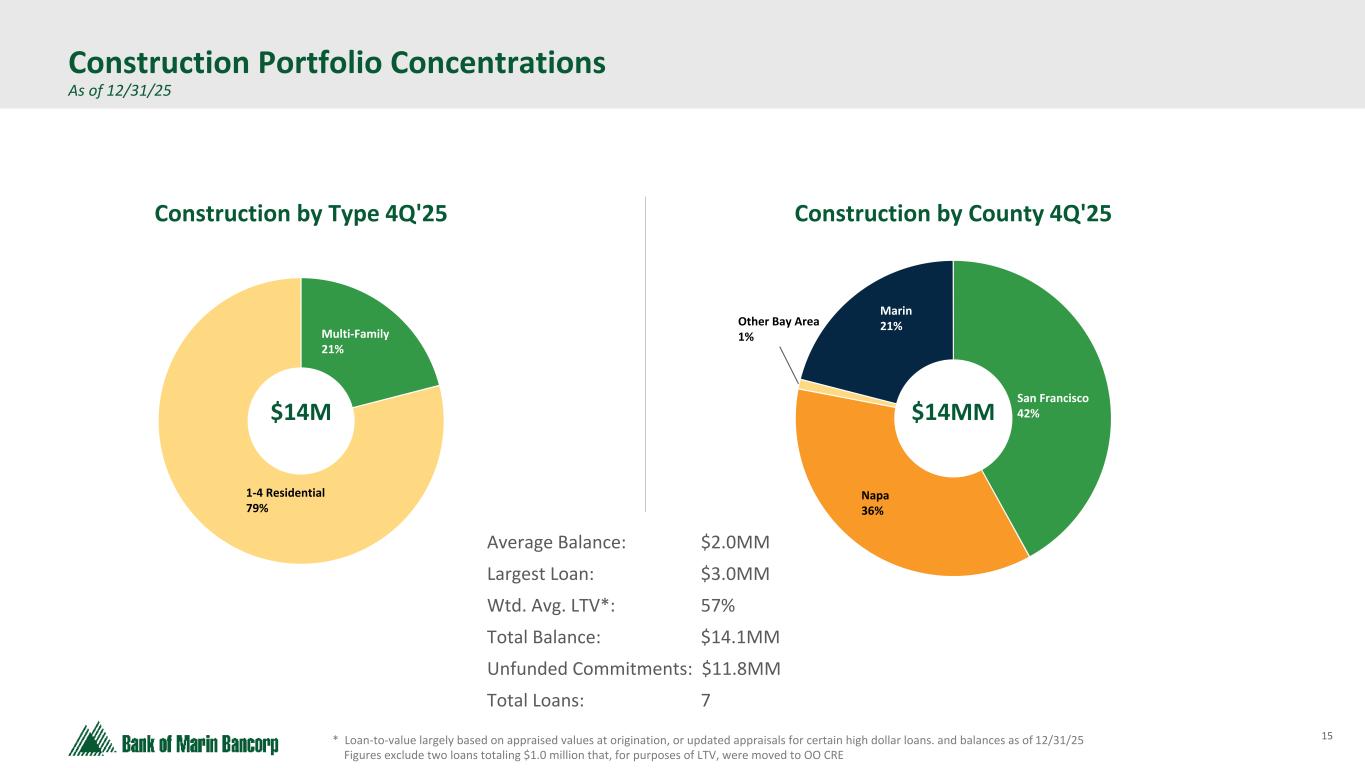The height and width of the screenshot is (768, 1365).
Task: Select the Construction Portfolio Concentrations title
Action: pos(336,63)
